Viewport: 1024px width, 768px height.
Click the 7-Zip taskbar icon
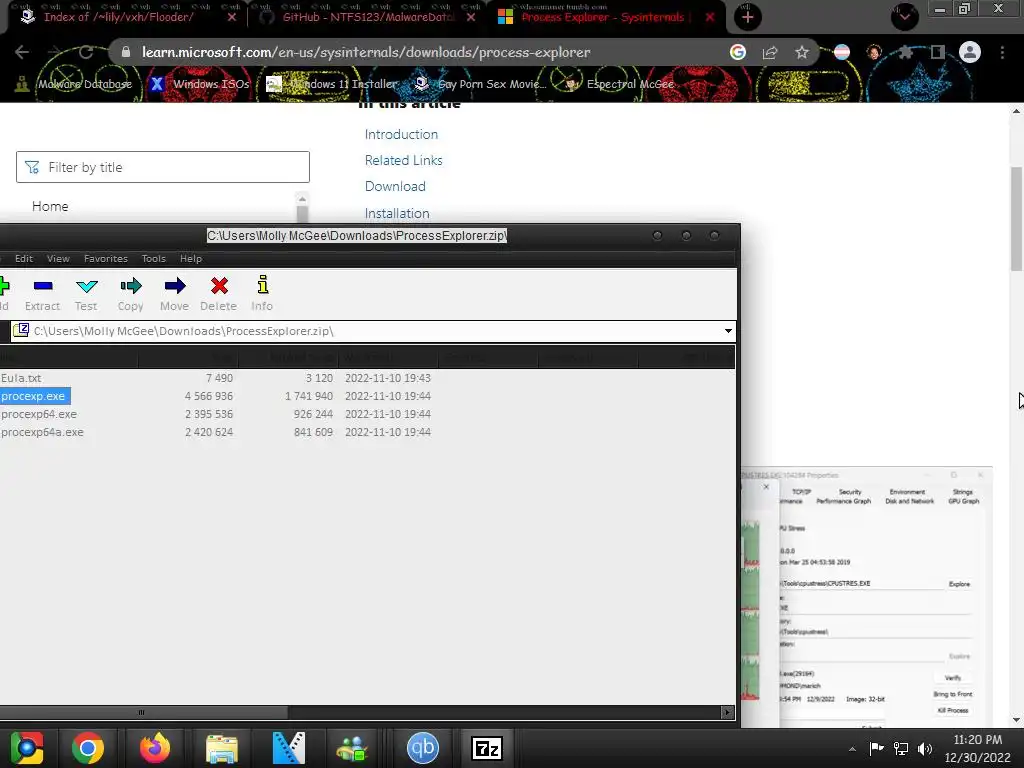point(487,748)
